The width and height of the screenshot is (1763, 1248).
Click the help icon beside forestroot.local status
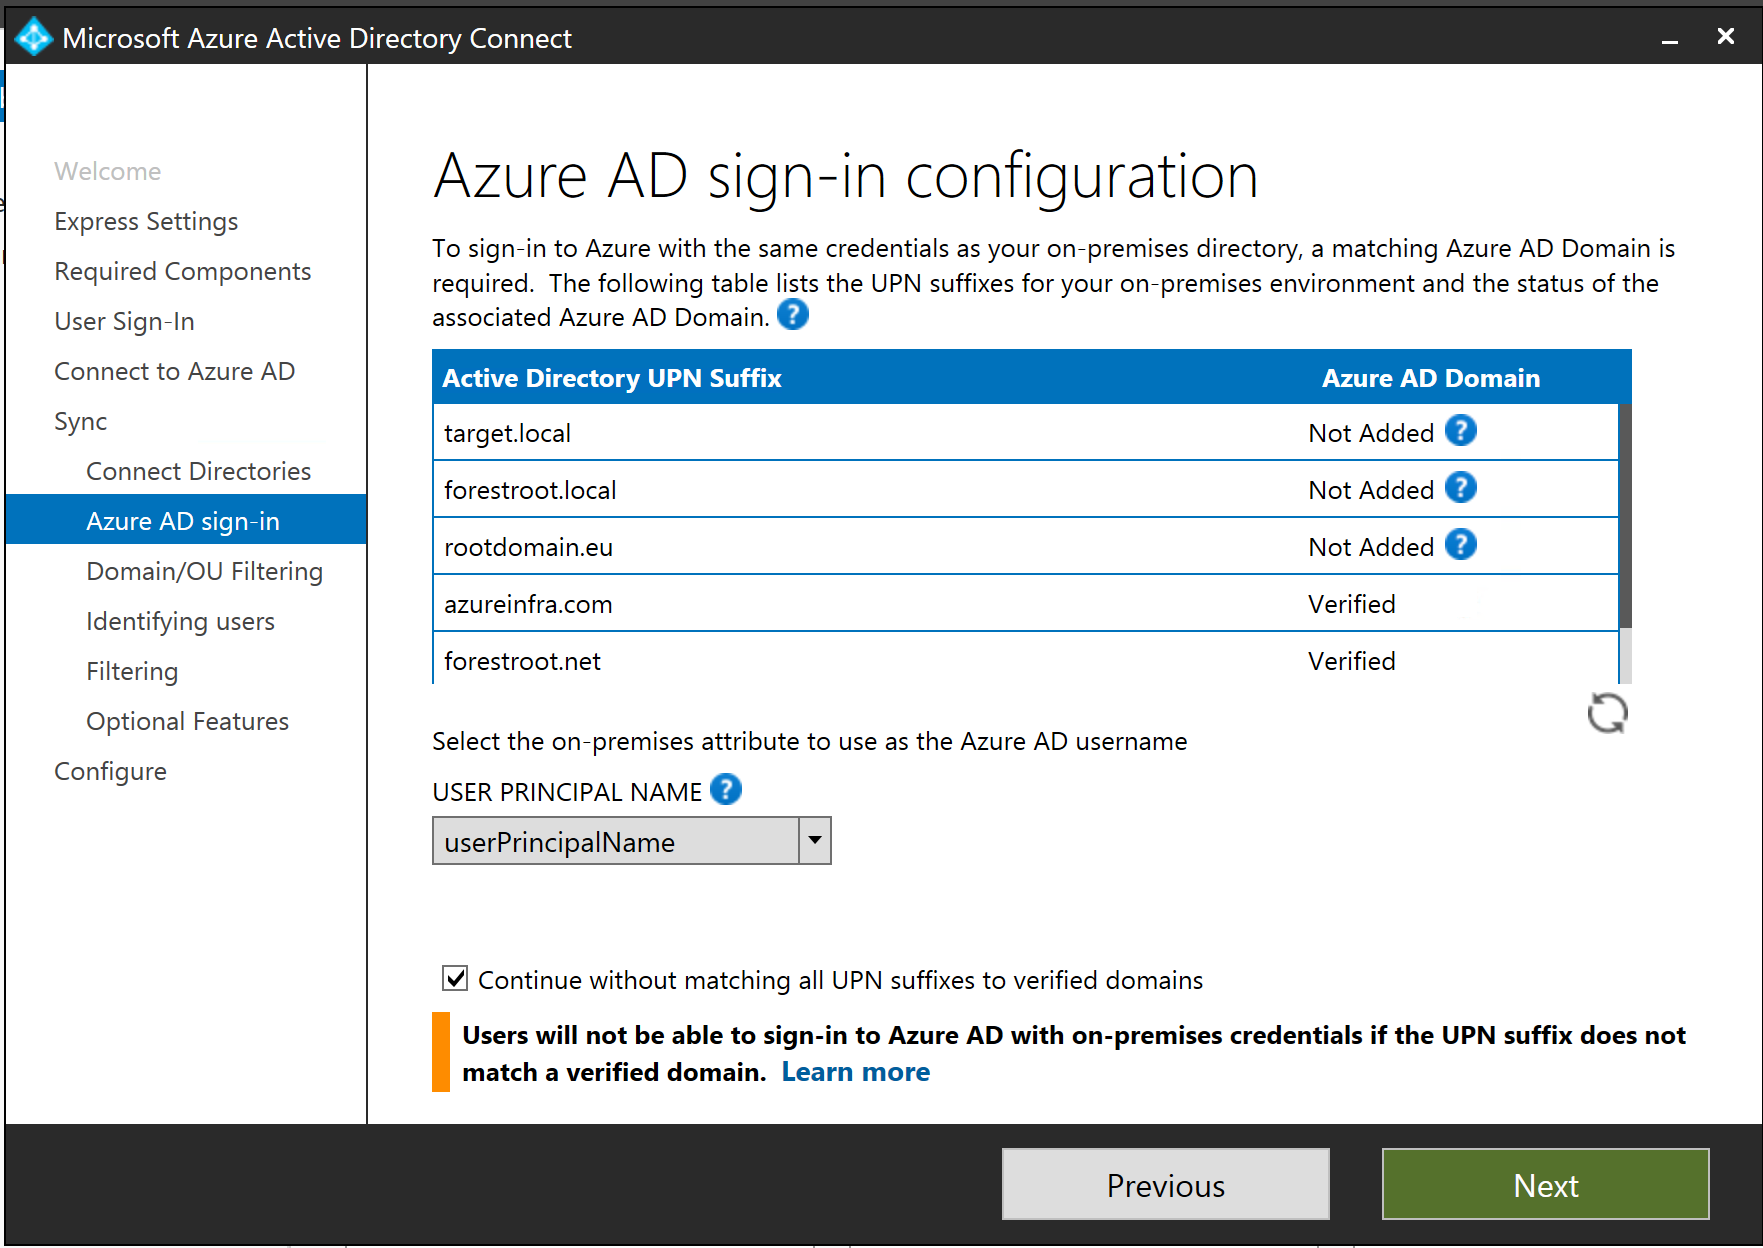(x=1460, y=488)
